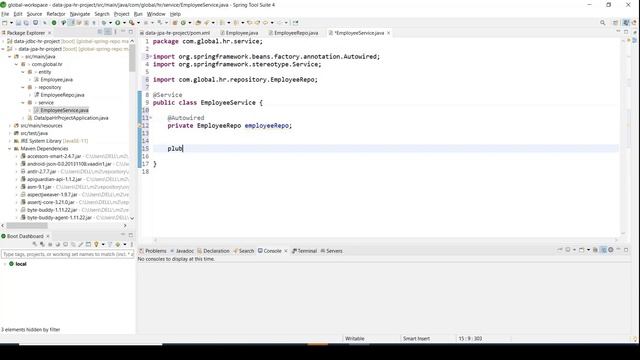Viewport: 640px width, 360px height.
Task: Open the Navigate menu
Action: [80, 14]
